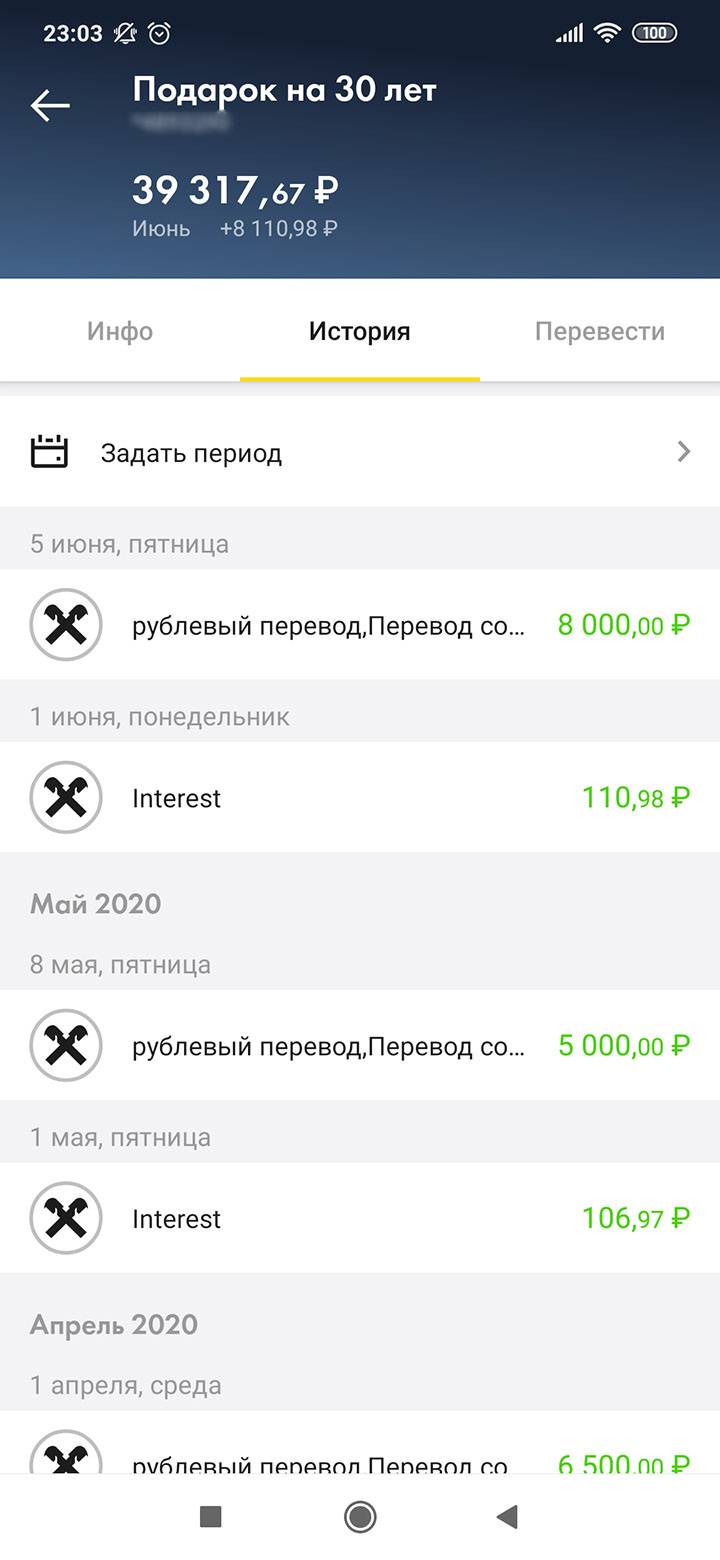Open the 5 000,00 ₽ transfer details

[x=360, y=1046]
